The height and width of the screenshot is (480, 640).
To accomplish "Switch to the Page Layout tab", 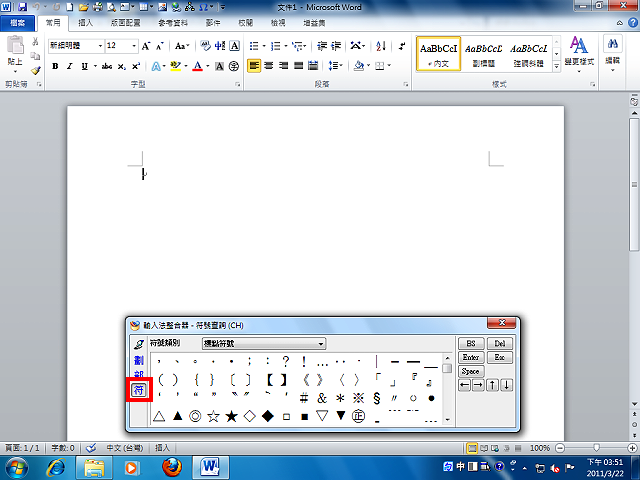I will (126, 23).
